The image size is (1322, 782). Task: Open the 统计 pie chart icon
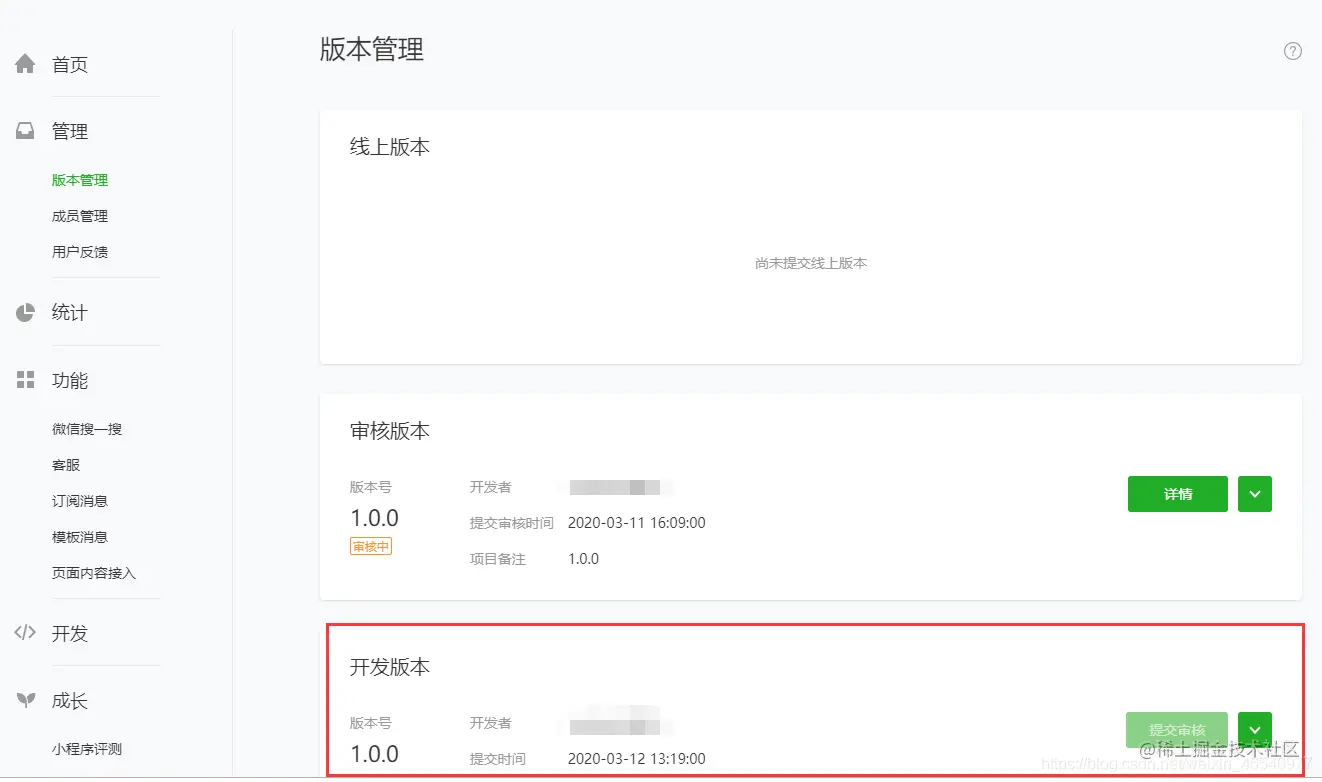[24, 311]
